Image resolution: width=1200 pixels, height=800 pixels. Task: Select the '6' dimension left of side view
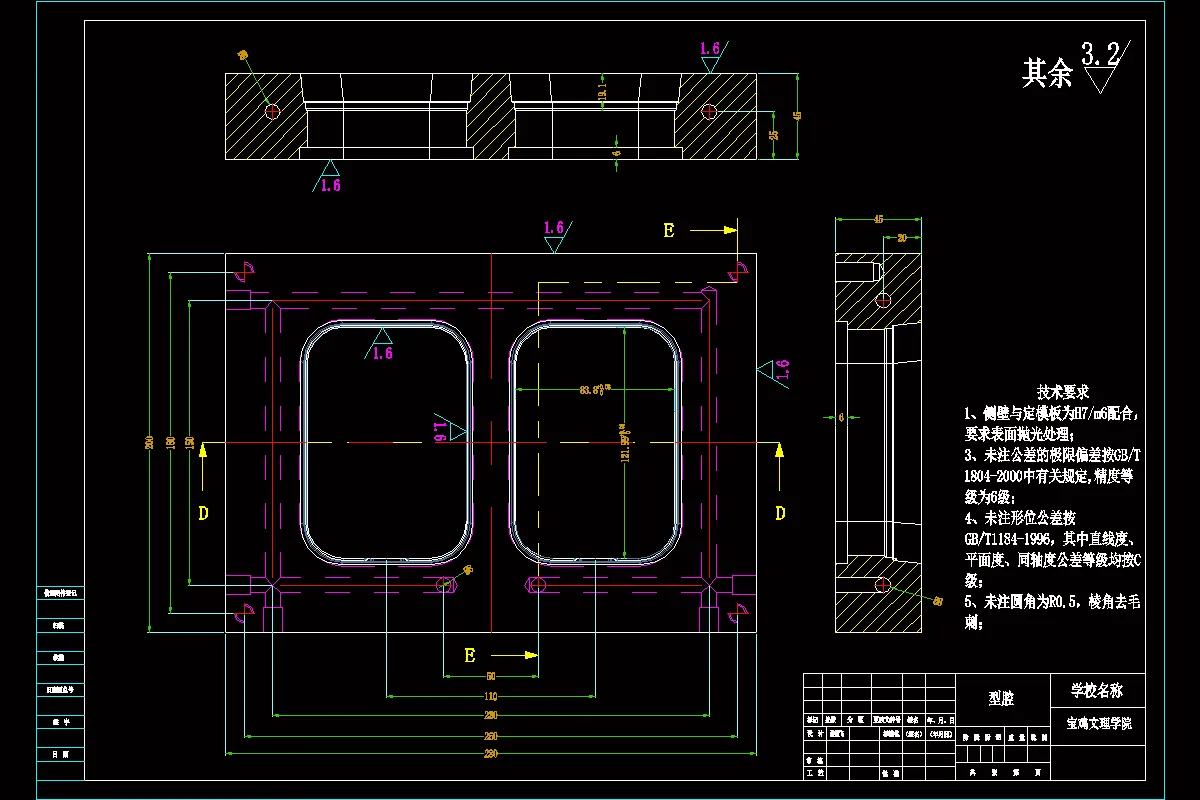pyautogui.click(x=841, y=416)
